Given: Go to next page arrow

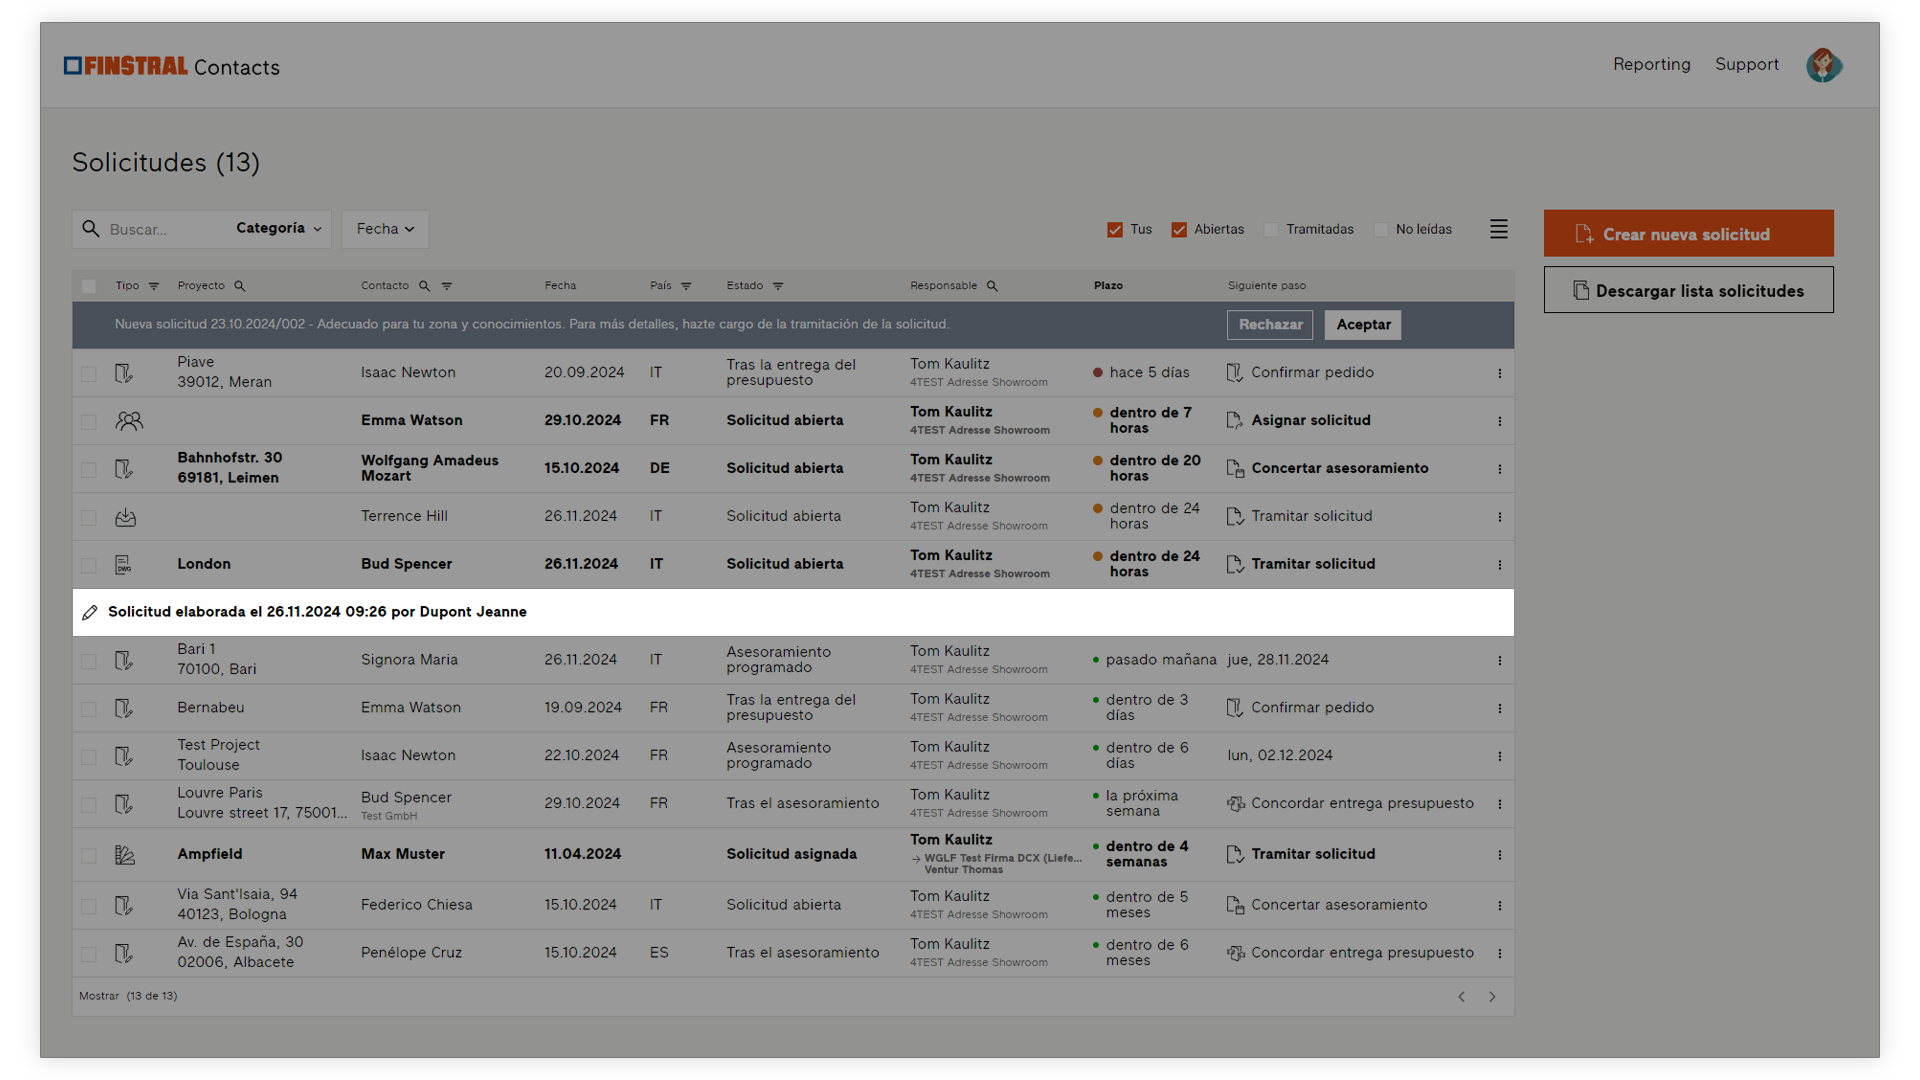Looking at the screenshot, I should pos(1492,997).
